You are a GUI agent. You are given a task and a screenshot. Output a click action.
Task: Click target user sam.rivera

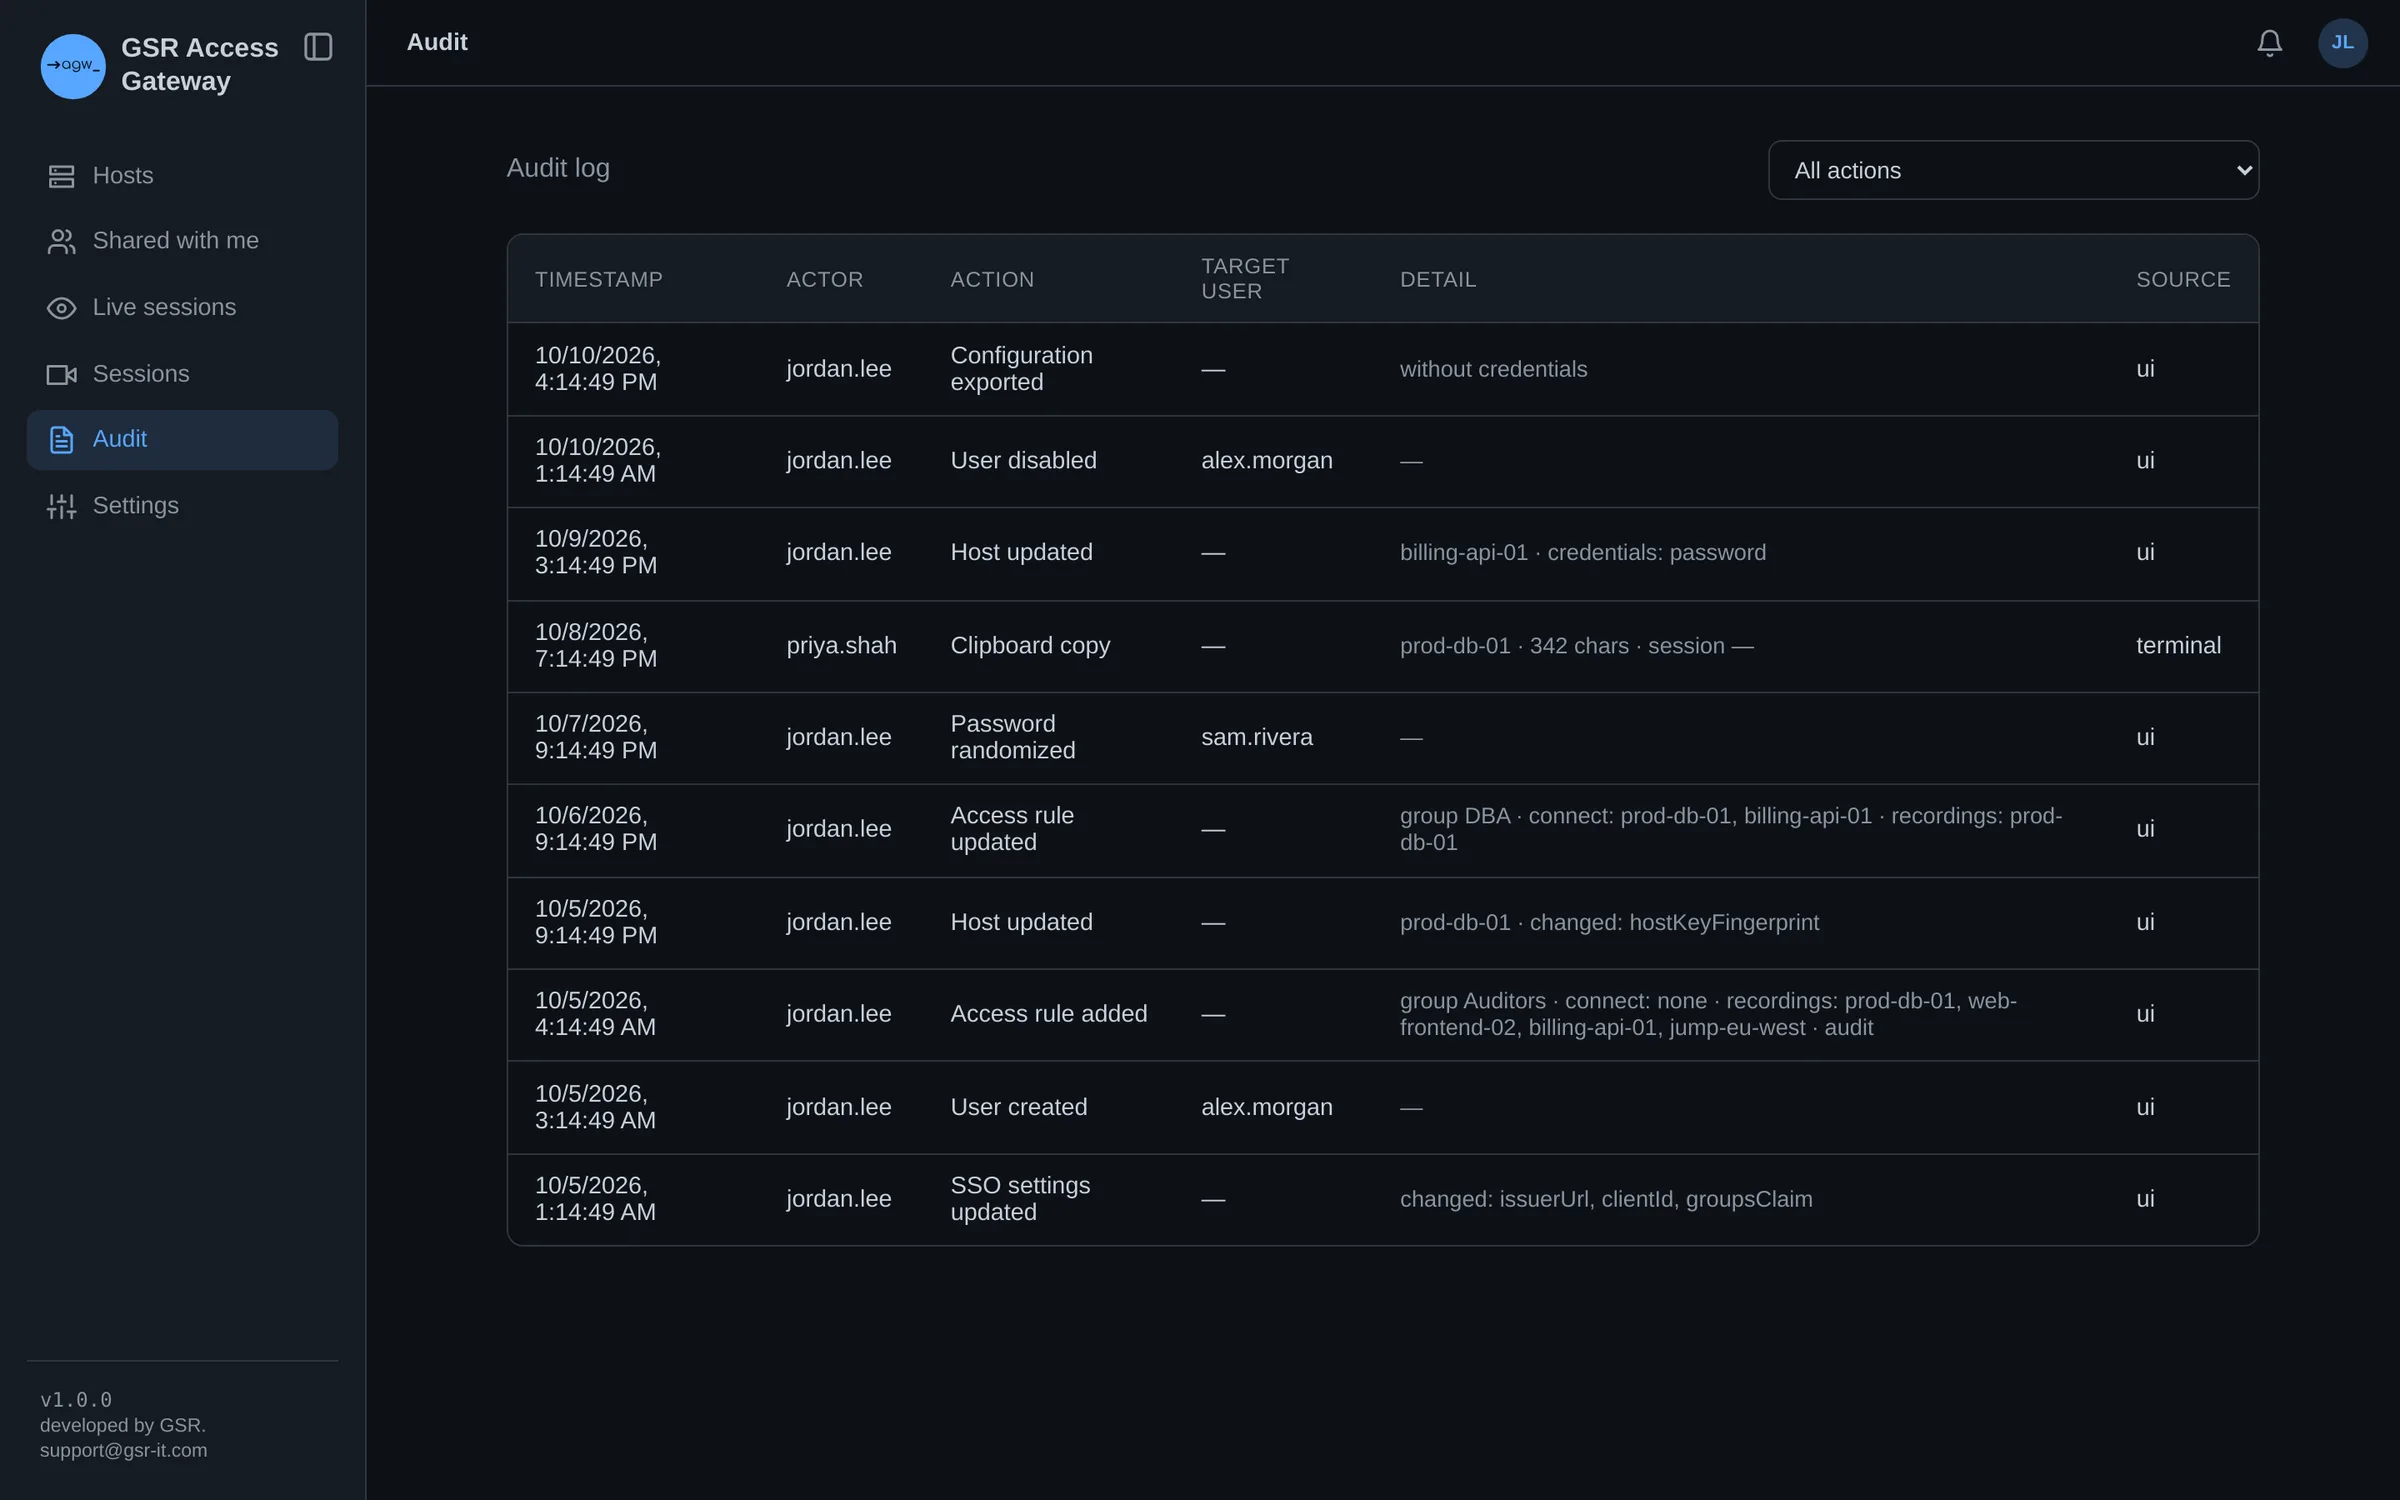point(1256,738)
